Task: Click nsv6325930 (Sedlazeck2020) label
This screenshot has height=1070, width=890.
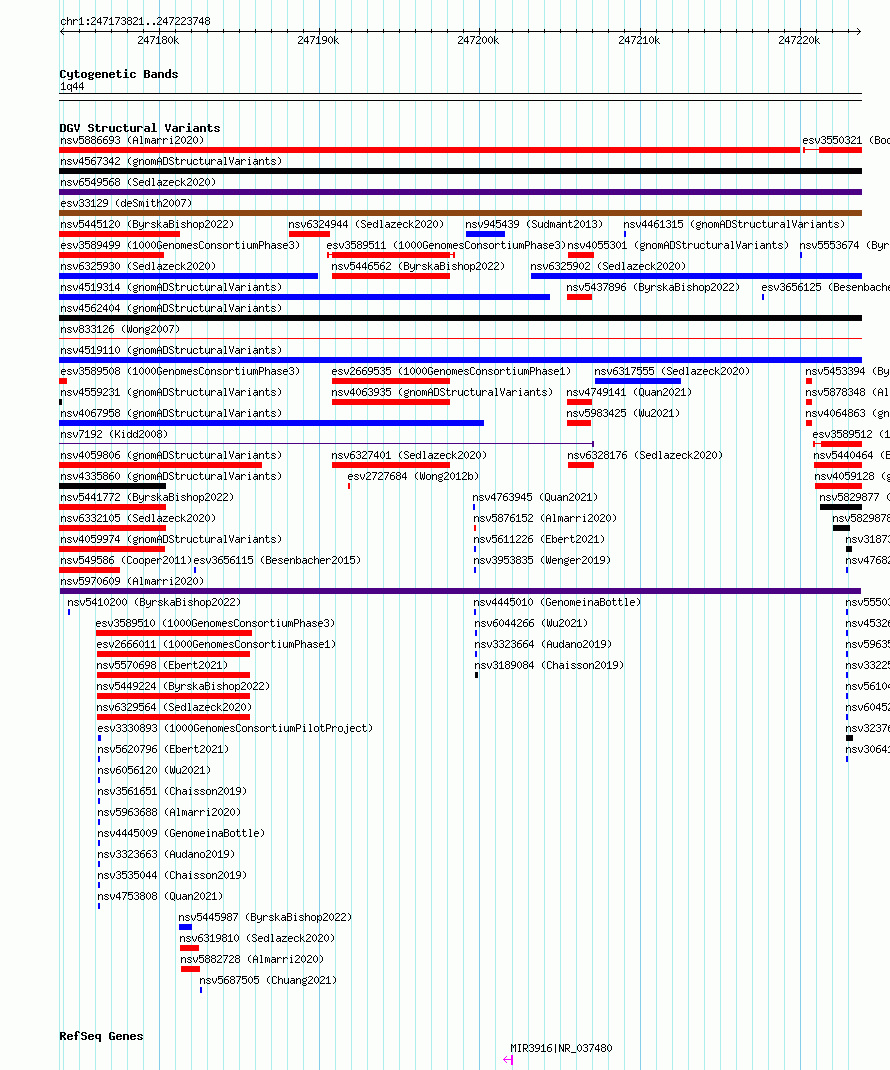Action: point(138,266)
